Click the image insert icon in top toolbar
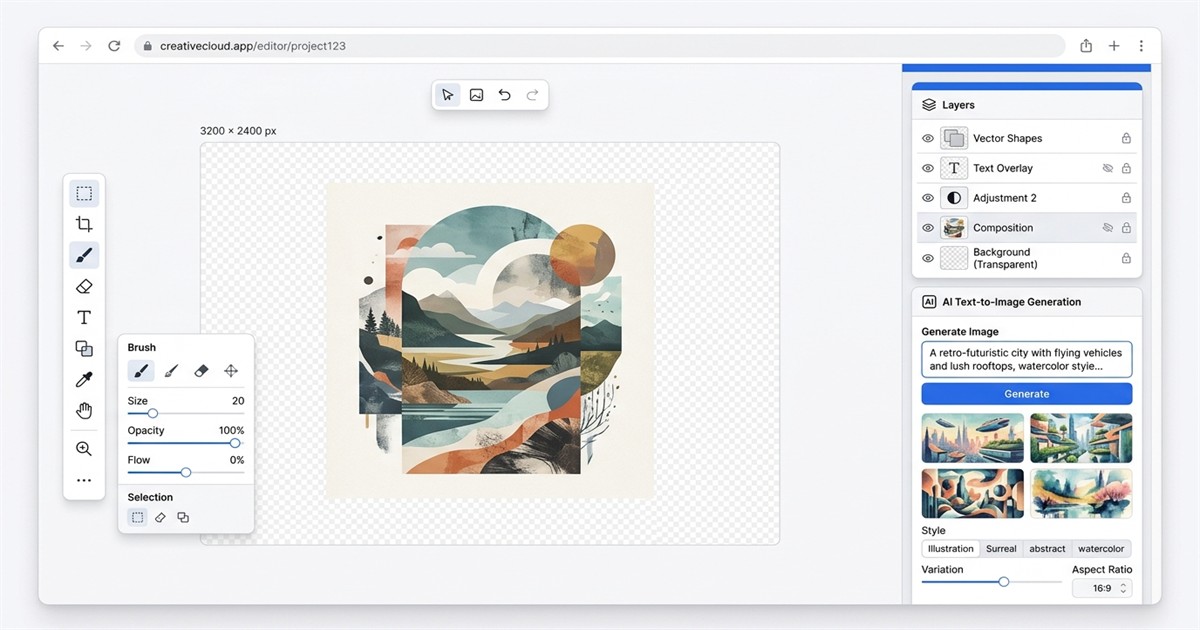1200x630 pixels. tap(476, 95)
